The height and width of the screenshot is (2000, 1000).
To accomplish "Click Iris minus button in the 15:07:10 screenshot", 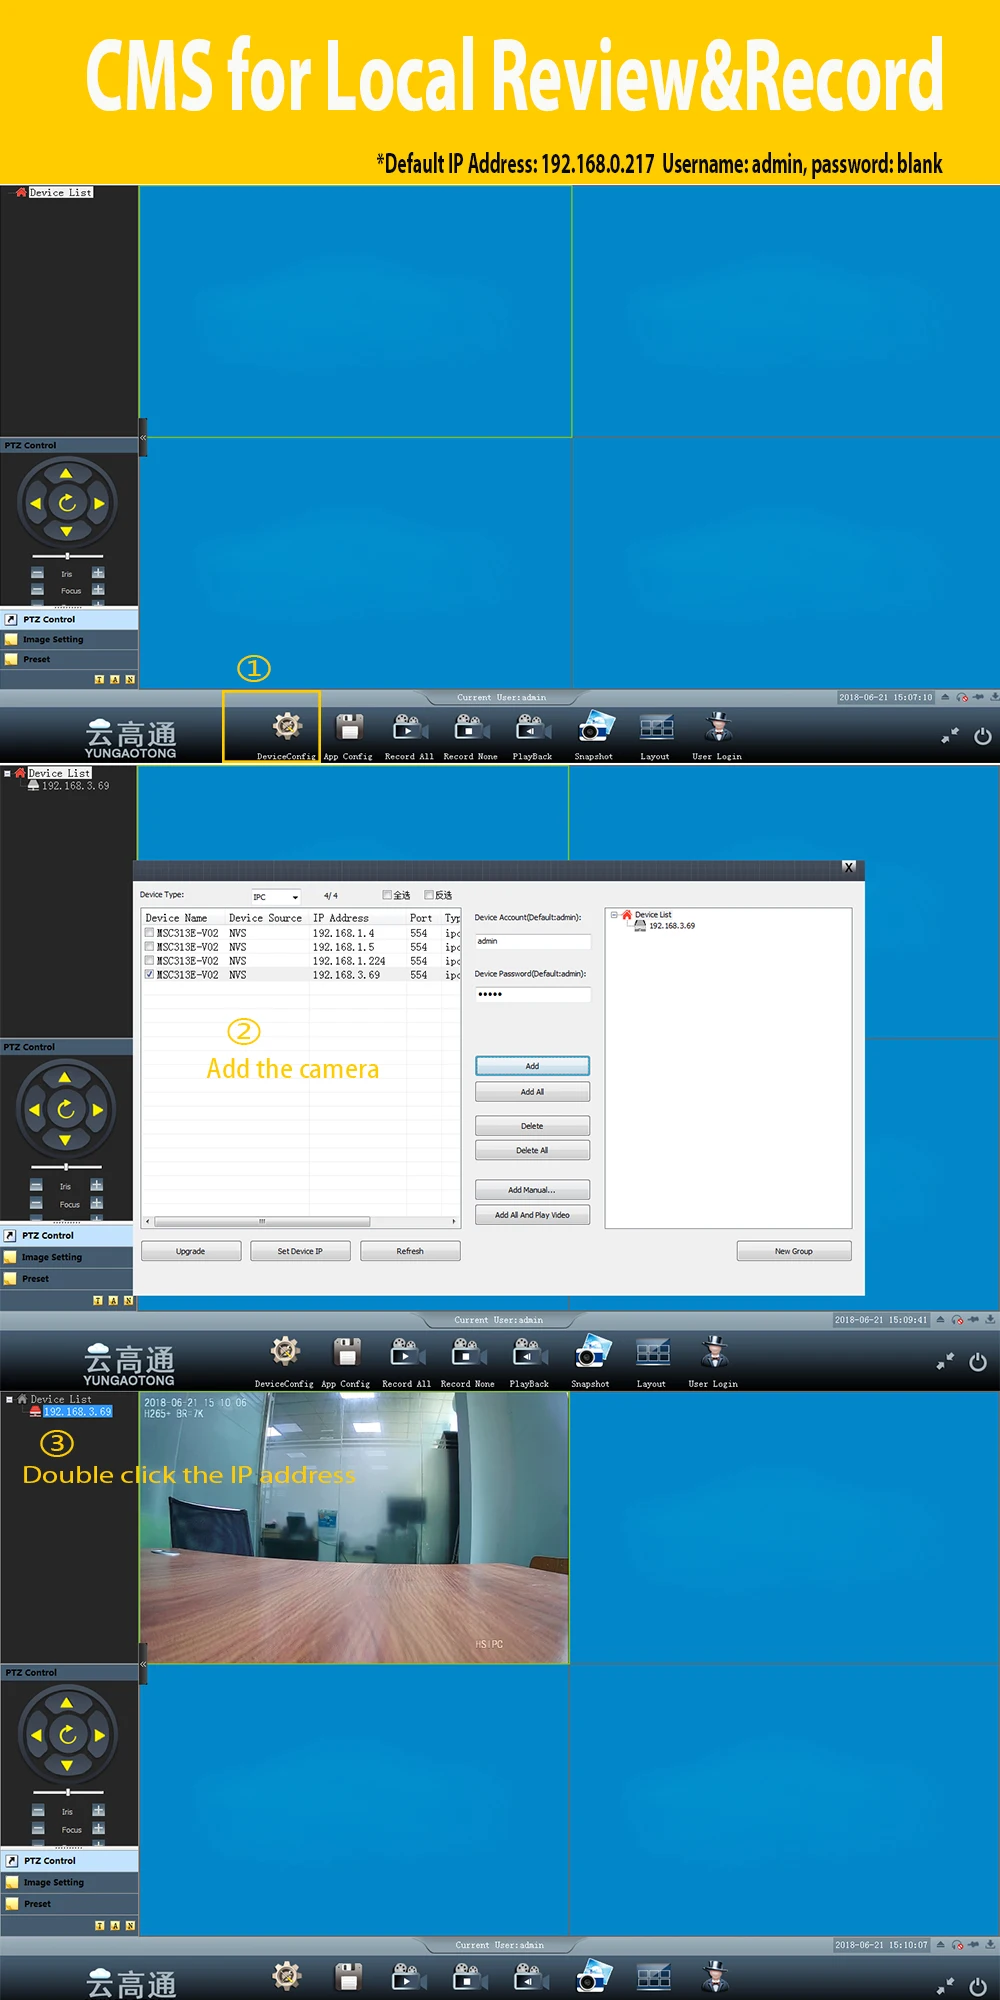I will tap(37, 573).
